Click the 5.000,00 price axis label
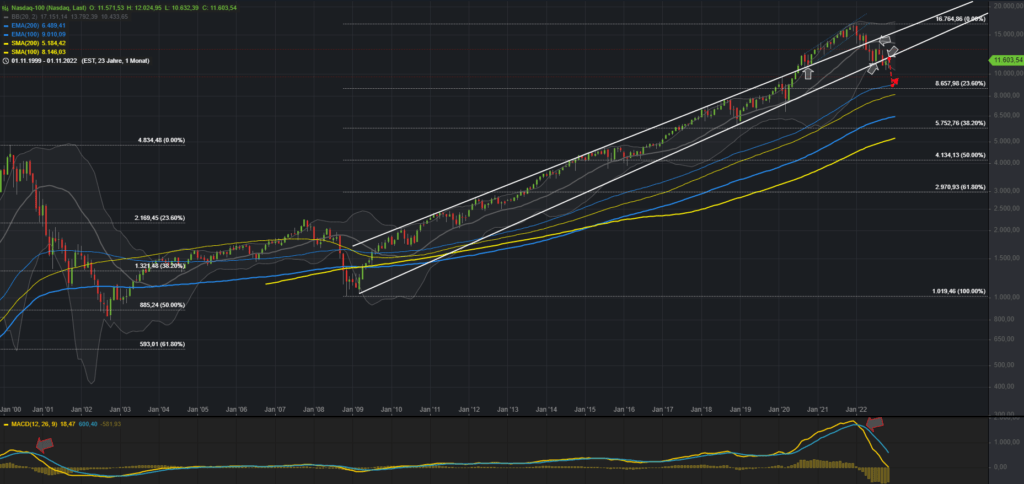Image resolution: width=1024 pixels, height=484 pixels. pyautogui.click(x=1008, y=141)
